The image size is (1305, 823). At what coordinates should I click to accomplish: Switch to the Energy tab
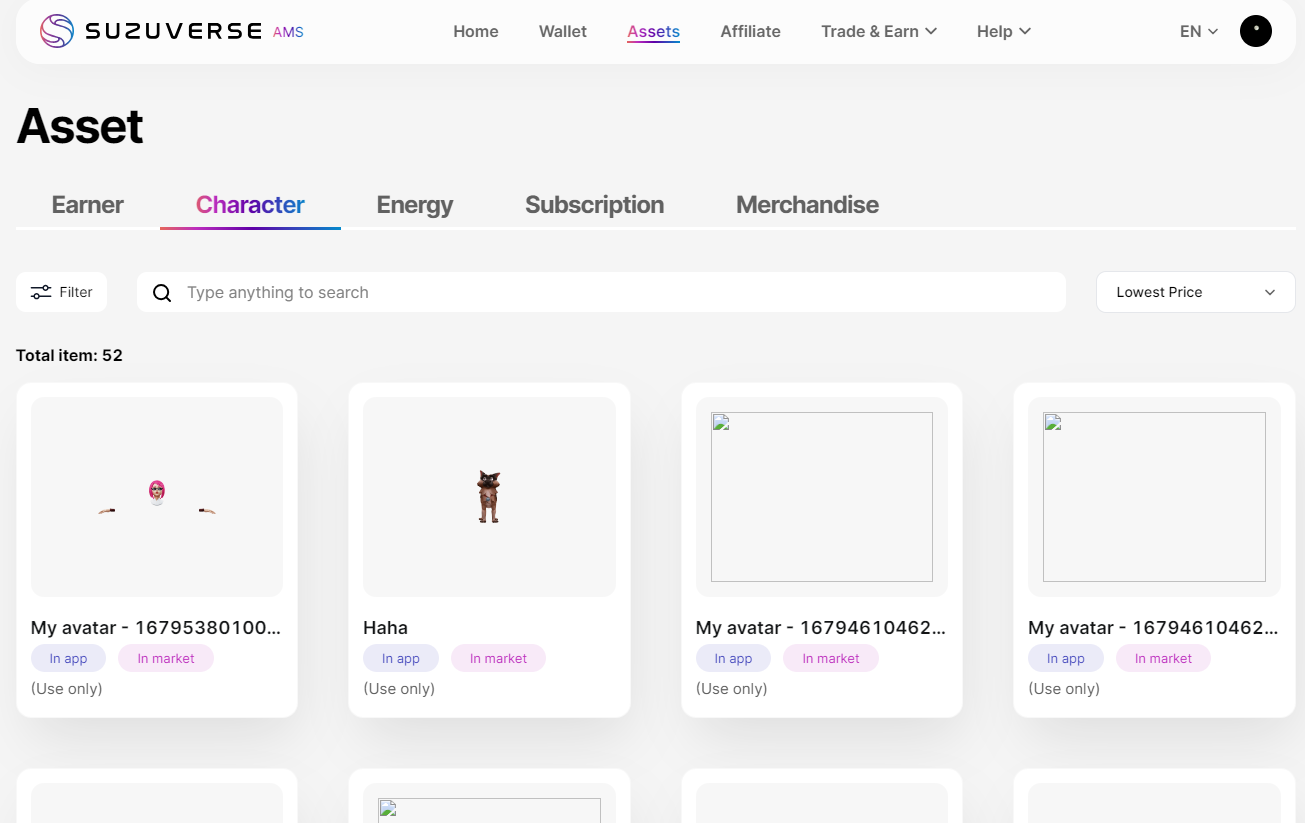pyautogui.click(x=415, y=205)
